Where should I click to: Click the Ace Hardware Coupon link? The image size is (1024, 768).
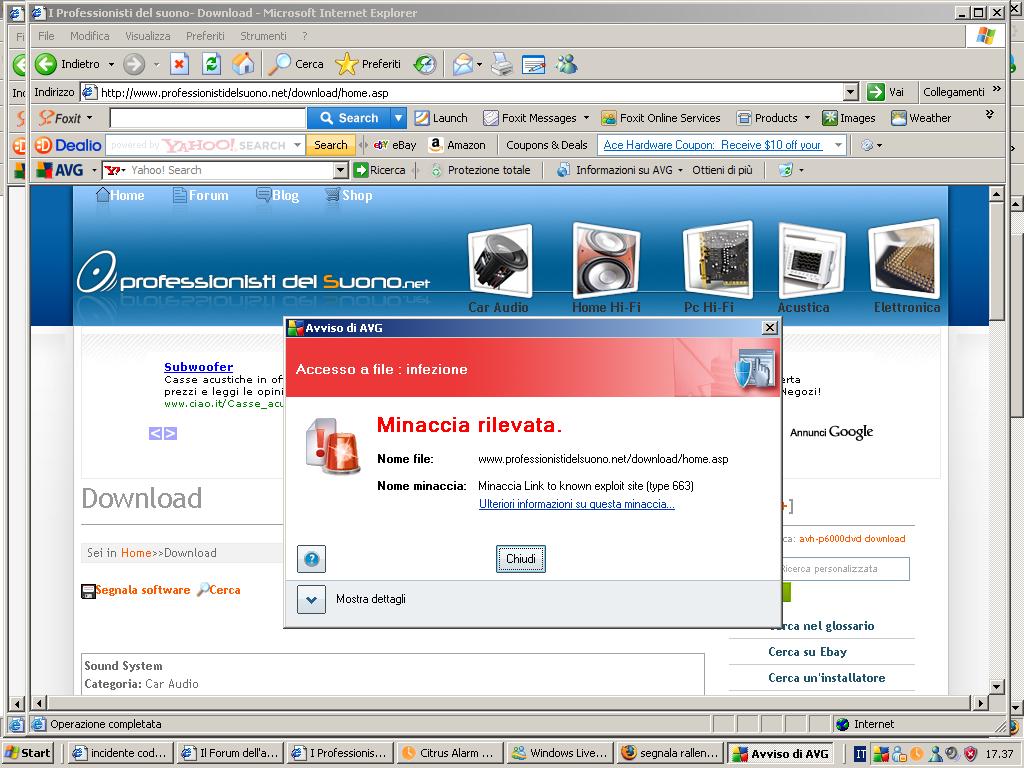point(712,145)
